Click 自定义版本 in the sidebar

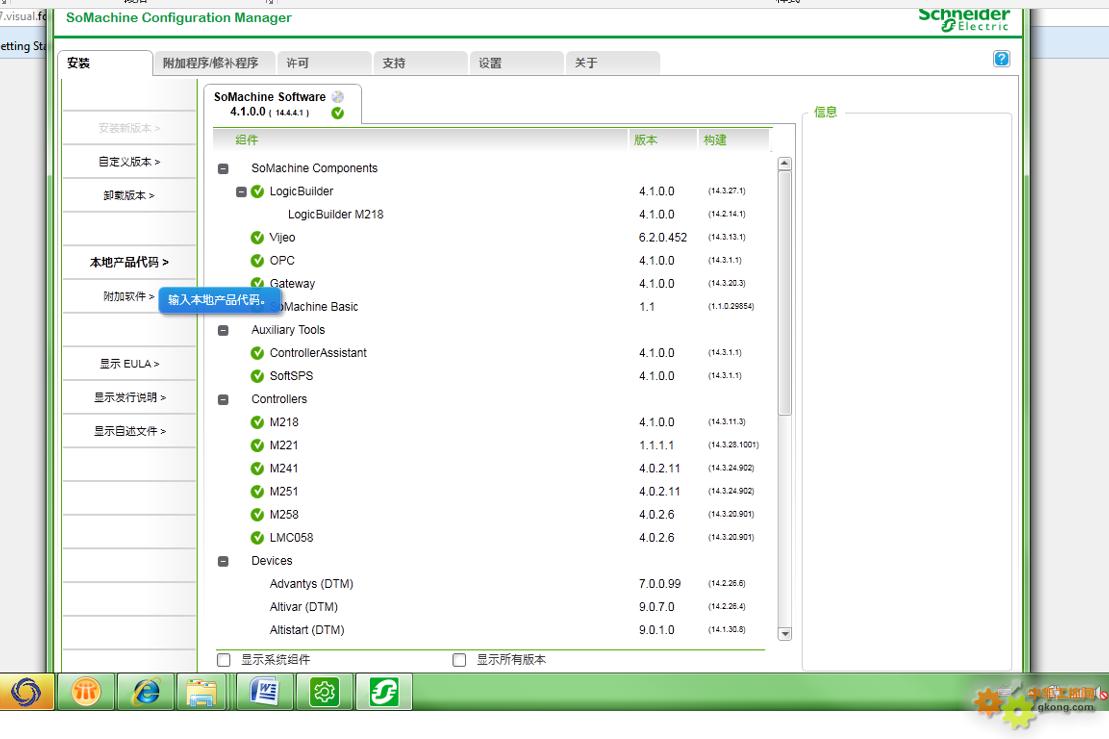pyautogui.click(x=129, y=162)
